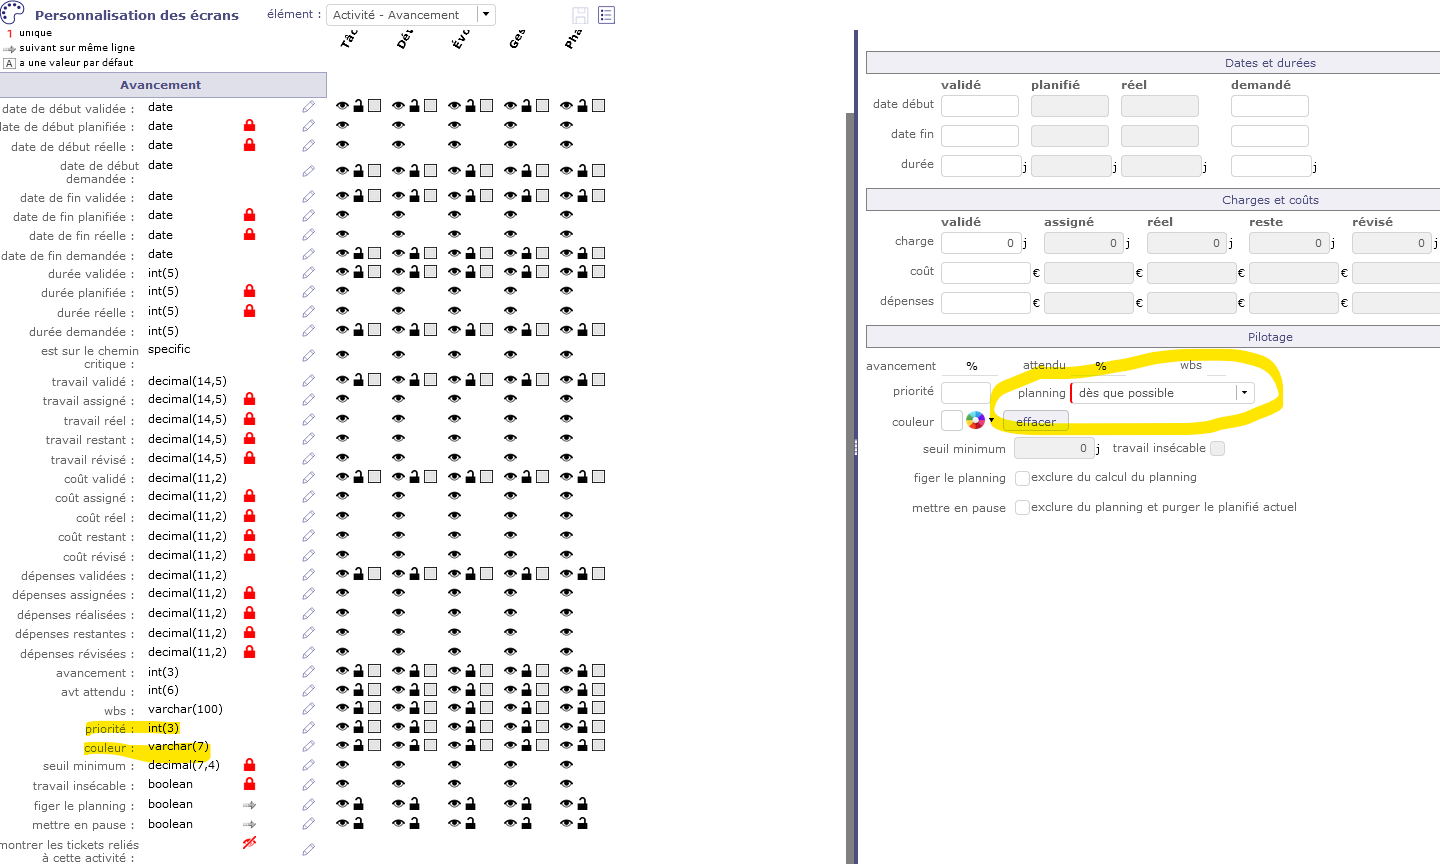Click the pencil icon for 'coût validé'
Viewport: 1440px width, 864px height.
tap(308, 478)
